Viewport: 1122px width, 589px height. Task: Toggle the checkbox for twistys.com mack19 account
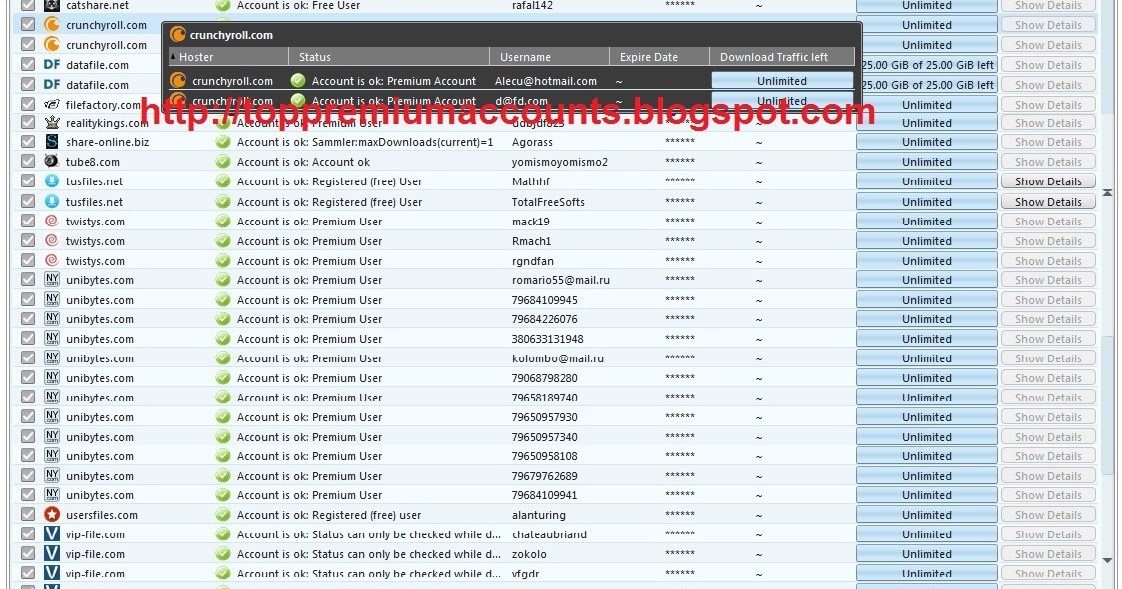tap(28, 221)
